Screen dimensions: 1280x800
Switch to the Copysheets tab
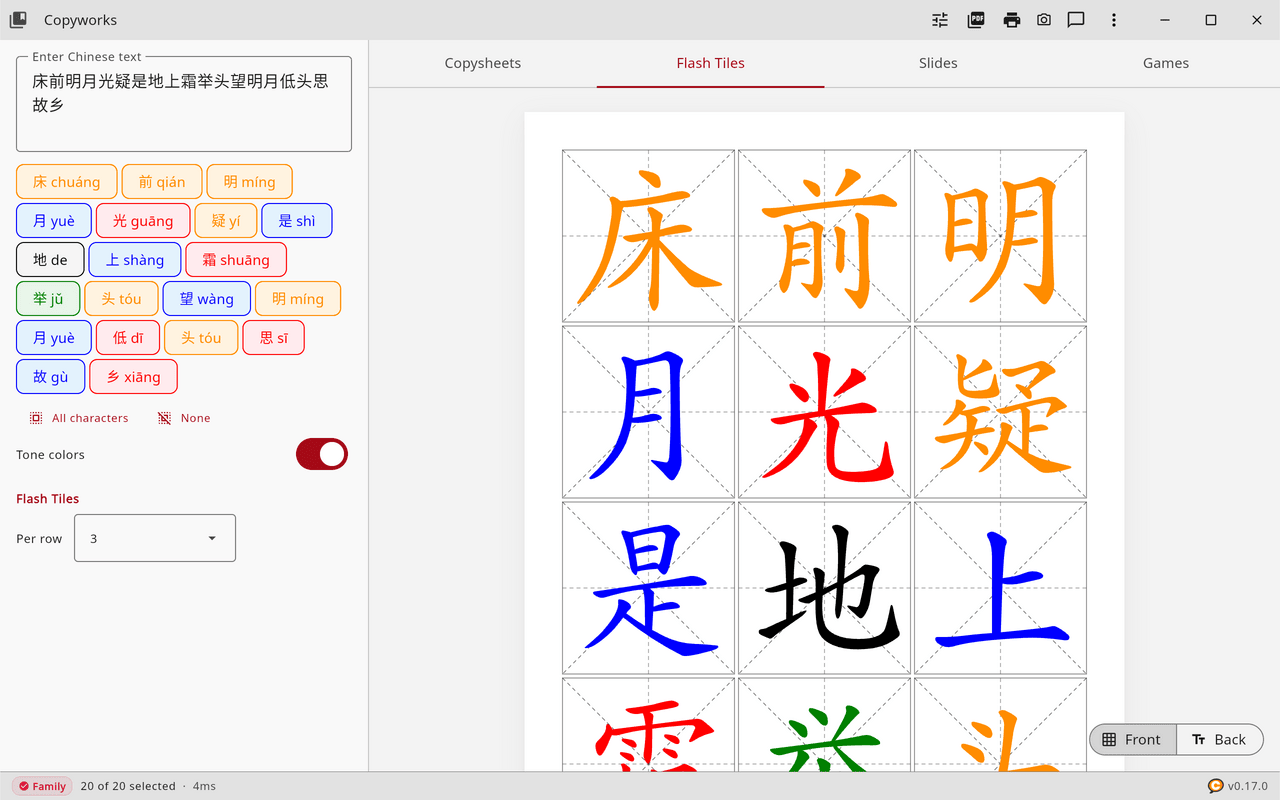483,63
